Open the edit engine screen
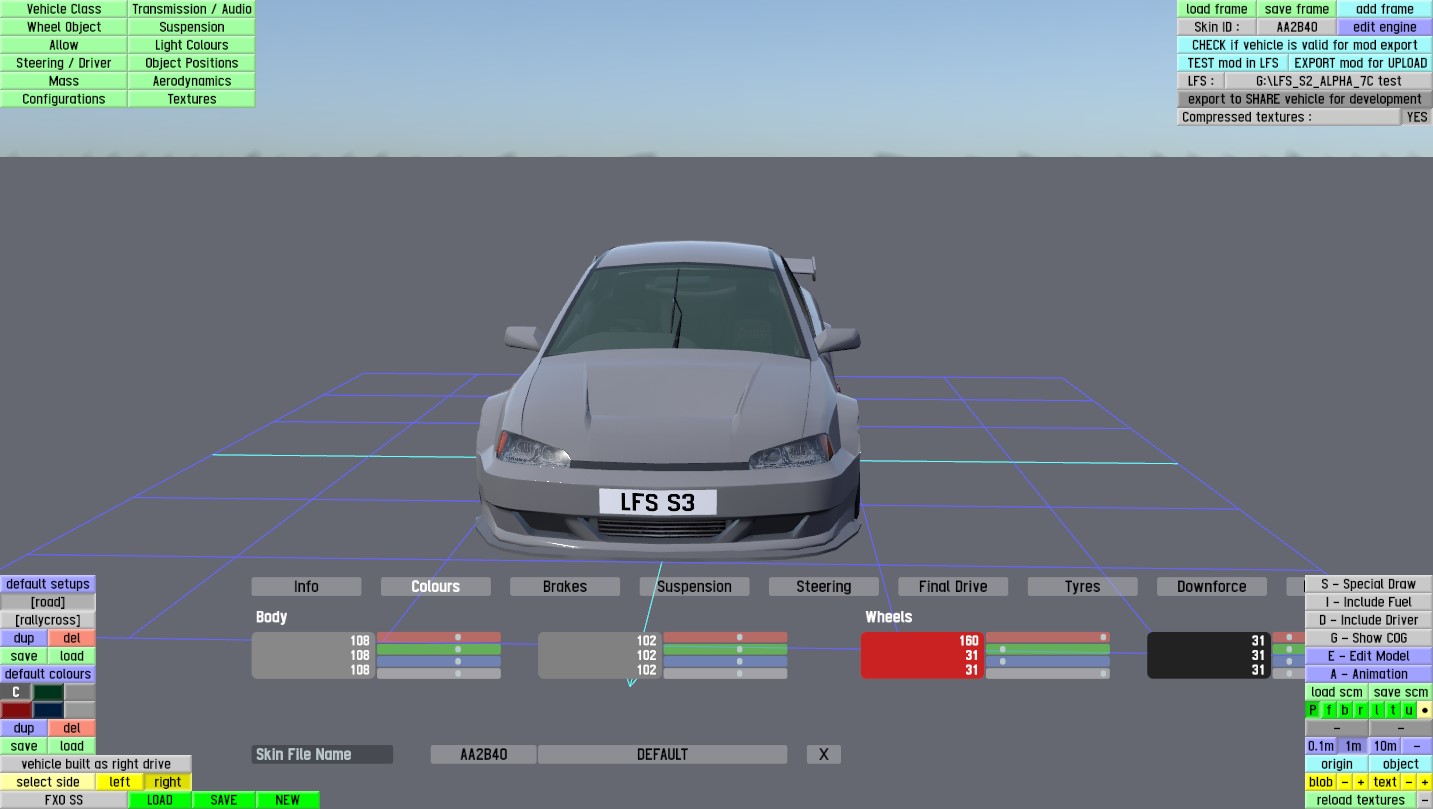 coord(1385,27)
